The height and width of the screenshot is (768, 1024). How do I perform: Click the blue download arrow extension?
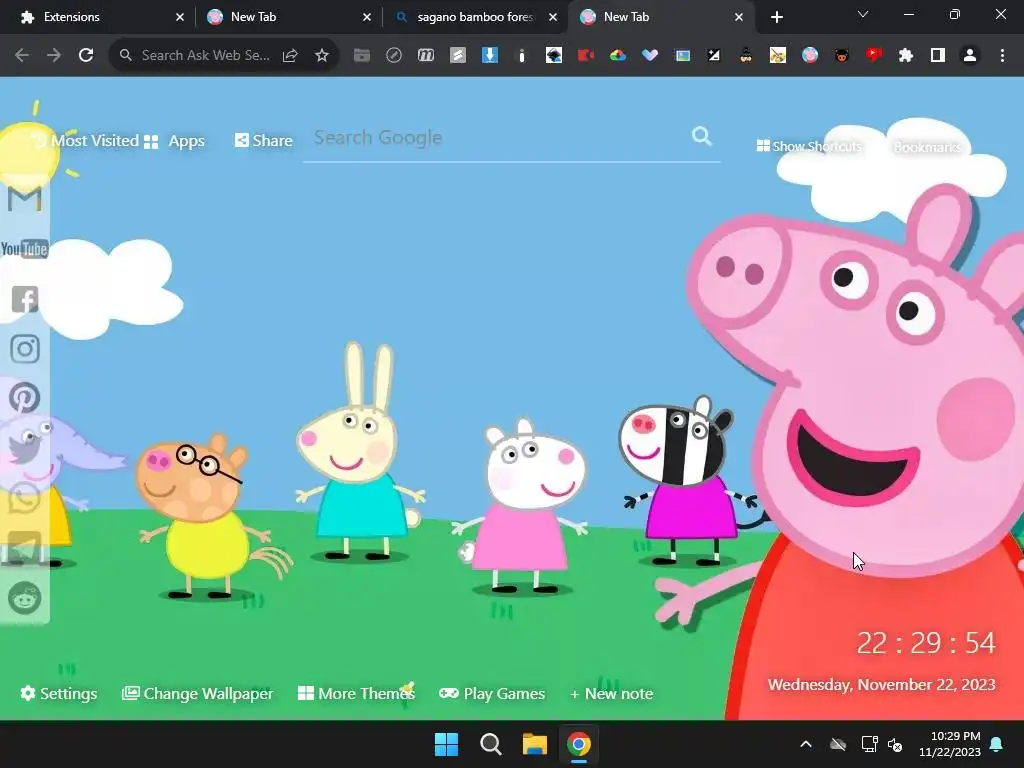coord(490,56)
